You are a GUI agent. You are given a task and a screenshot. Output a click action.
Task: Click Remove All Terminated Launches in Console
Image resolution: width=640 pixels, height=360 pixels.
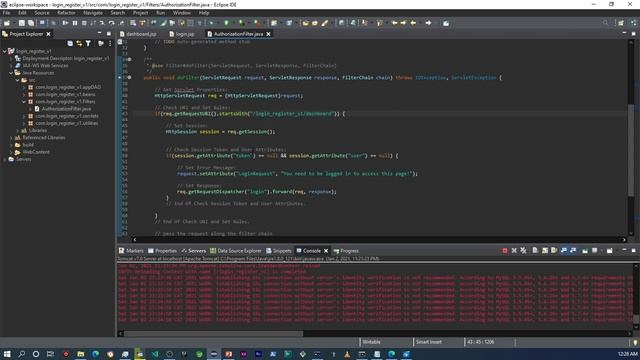pos(523,251)
